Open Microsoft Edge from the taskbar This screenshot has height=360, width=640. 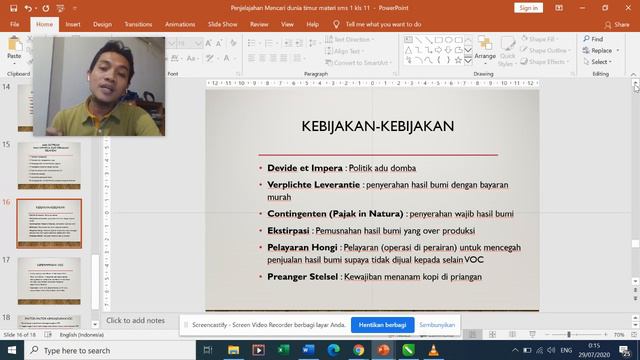click(333, 350)
